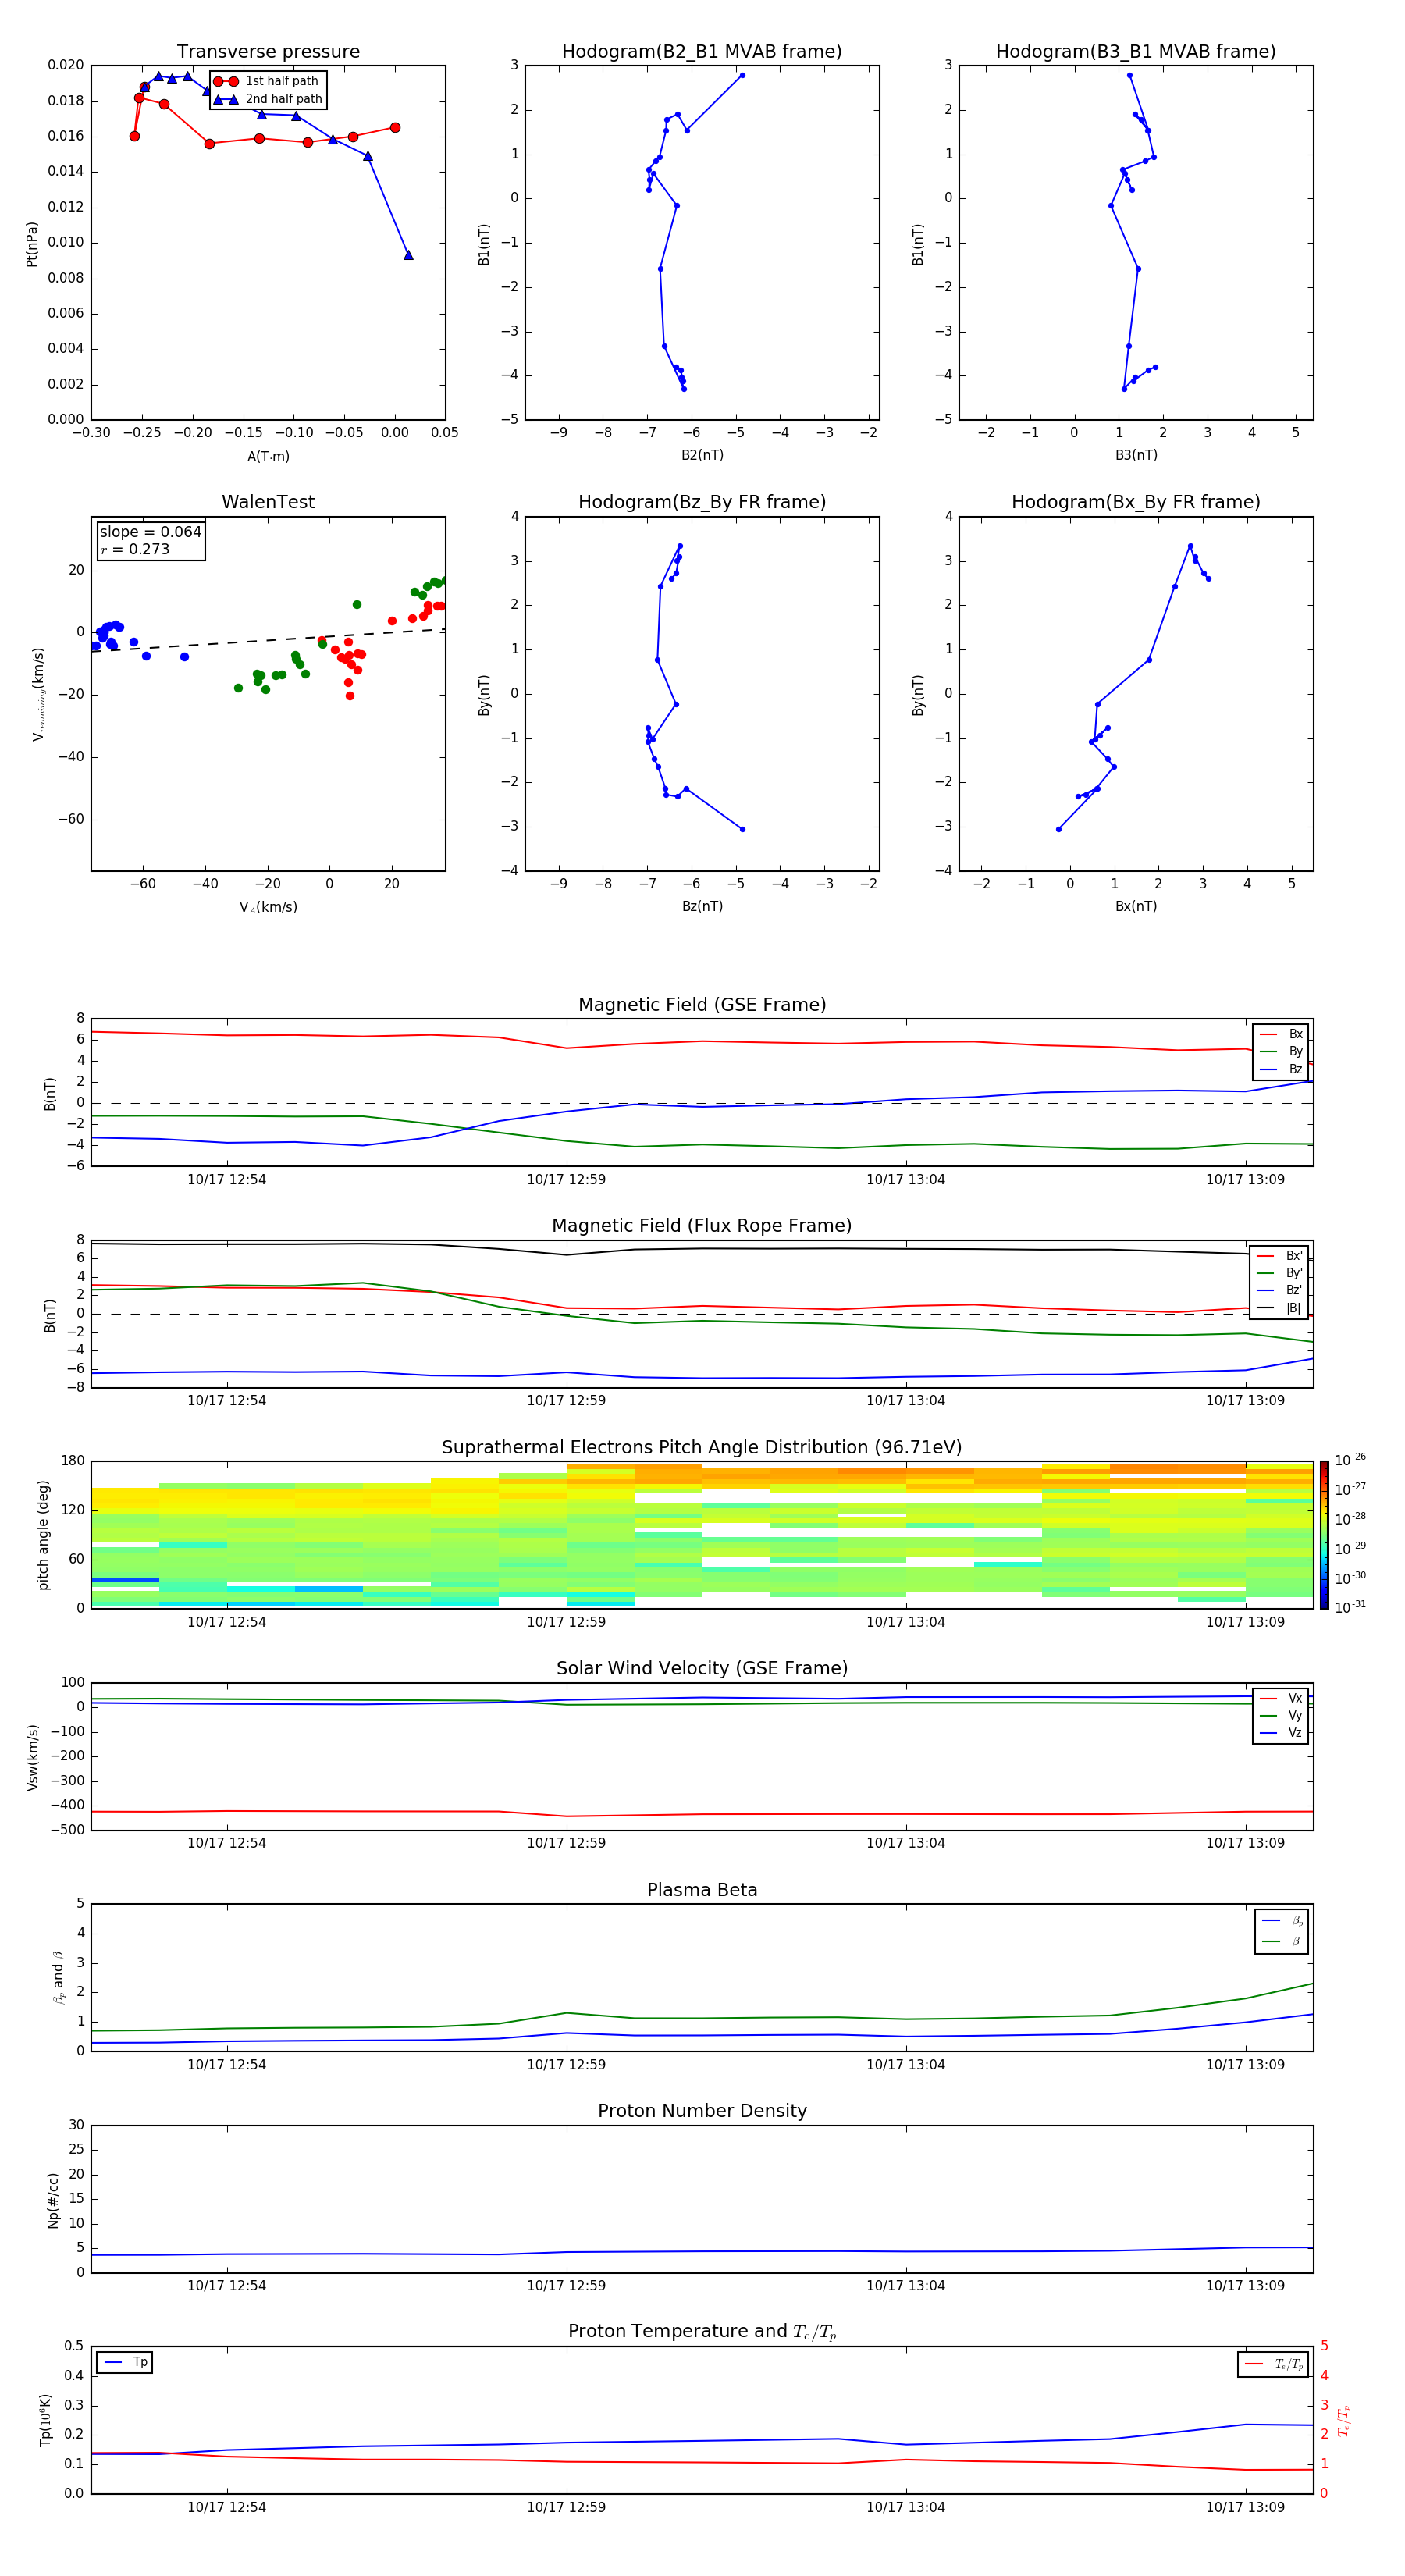The height and width of the screenshot is (2576, 1405).
Task: Click the 'pitch angle (deg)' axis label
Action: tap(43, 1534)
